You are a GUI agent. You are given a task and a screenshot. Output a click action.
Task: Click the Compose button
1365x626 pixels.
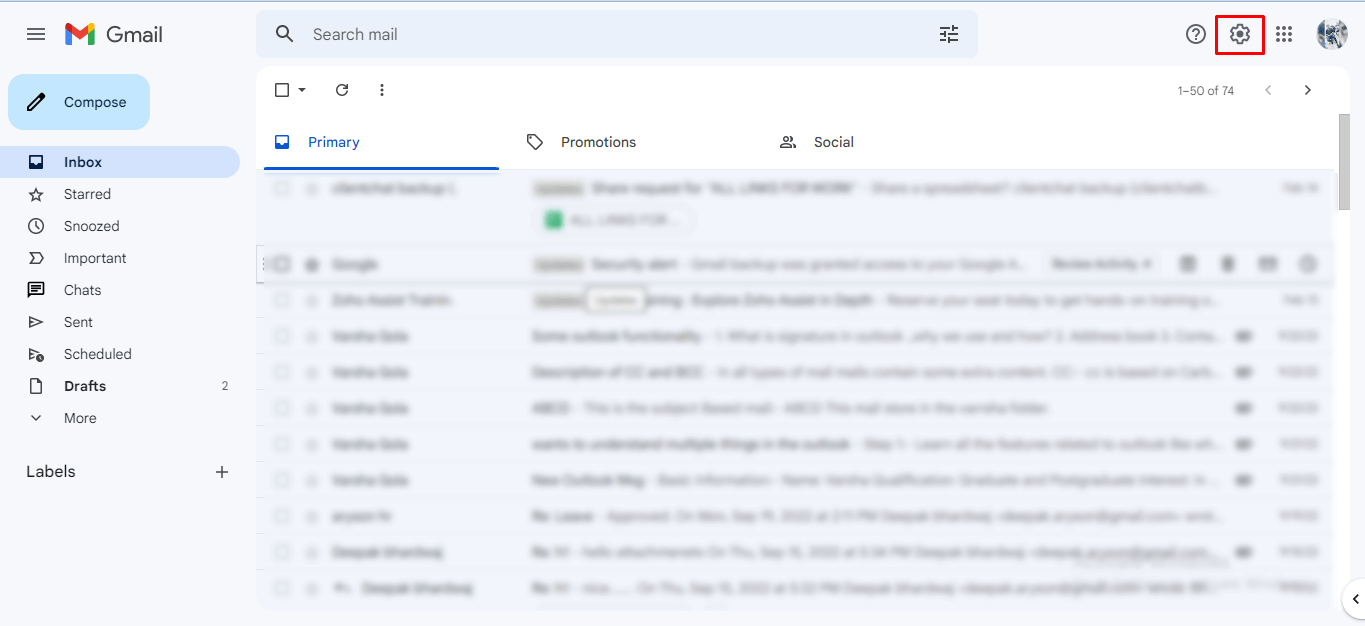[79, 102]
